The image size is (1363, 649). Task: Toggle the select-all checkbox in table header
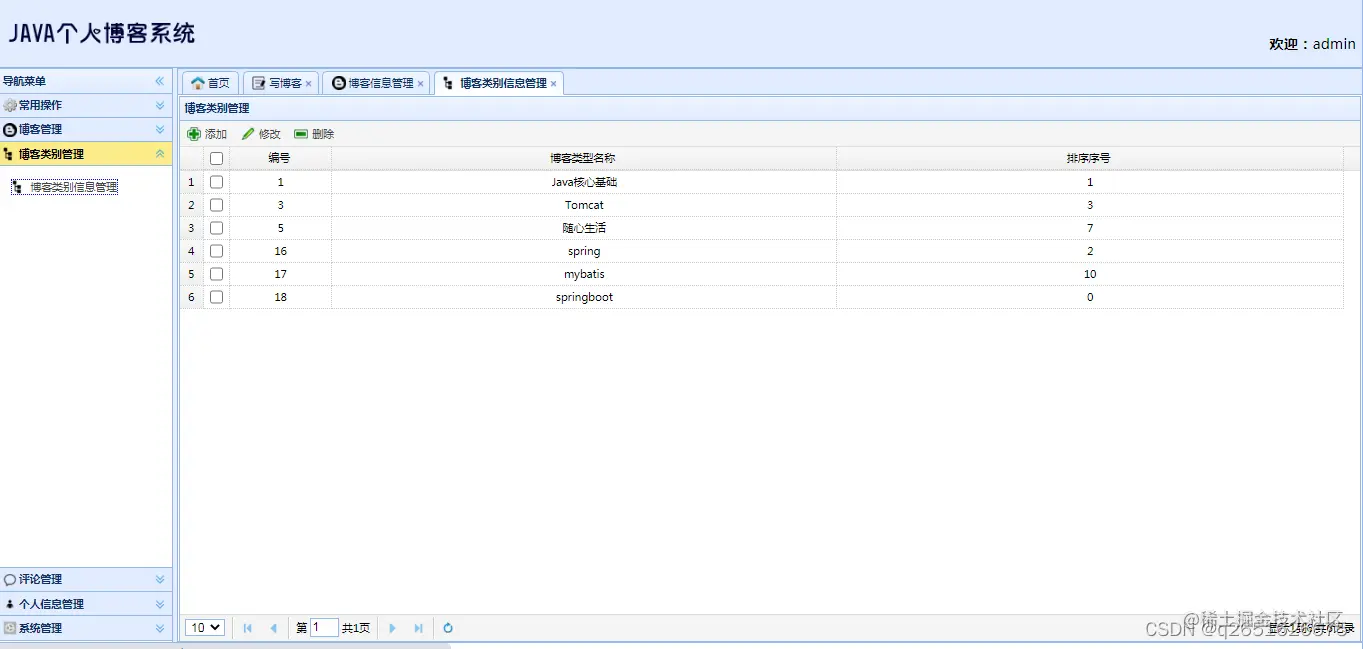216,158
